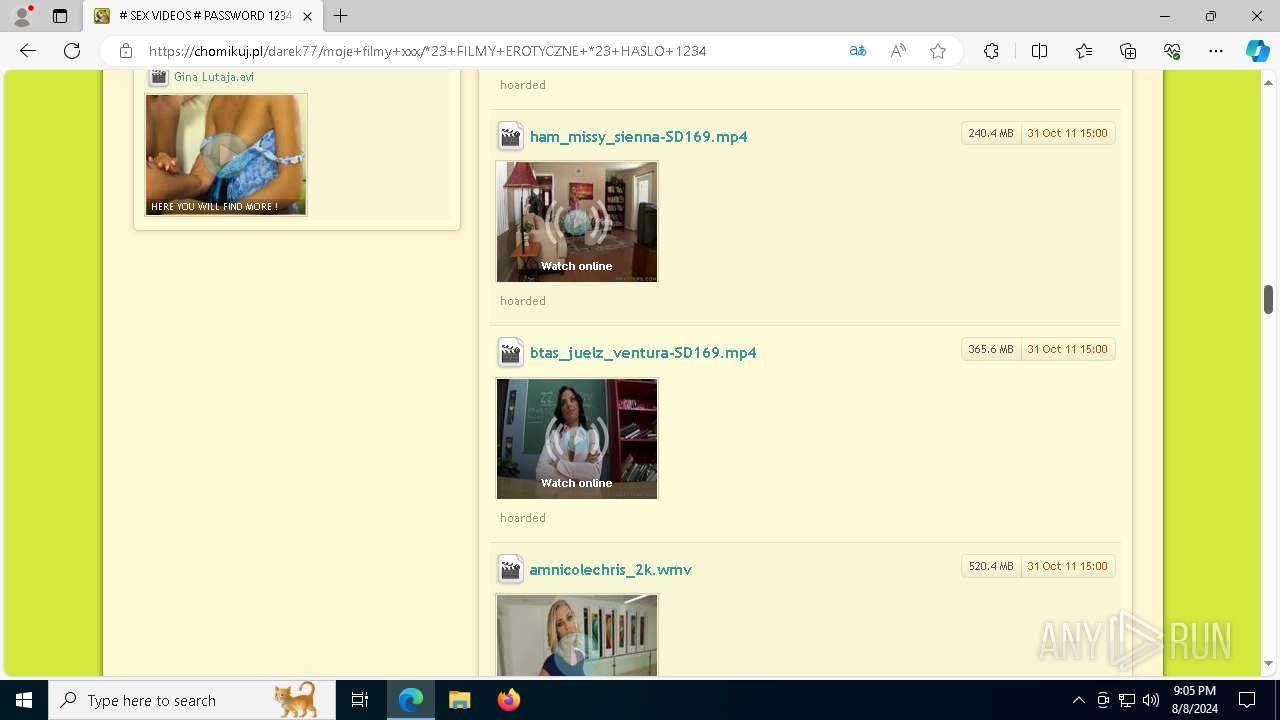Click the page vertical scrollbar thumb
The width and height of the screenshot is (1280, 720).
click(1268, 299)
